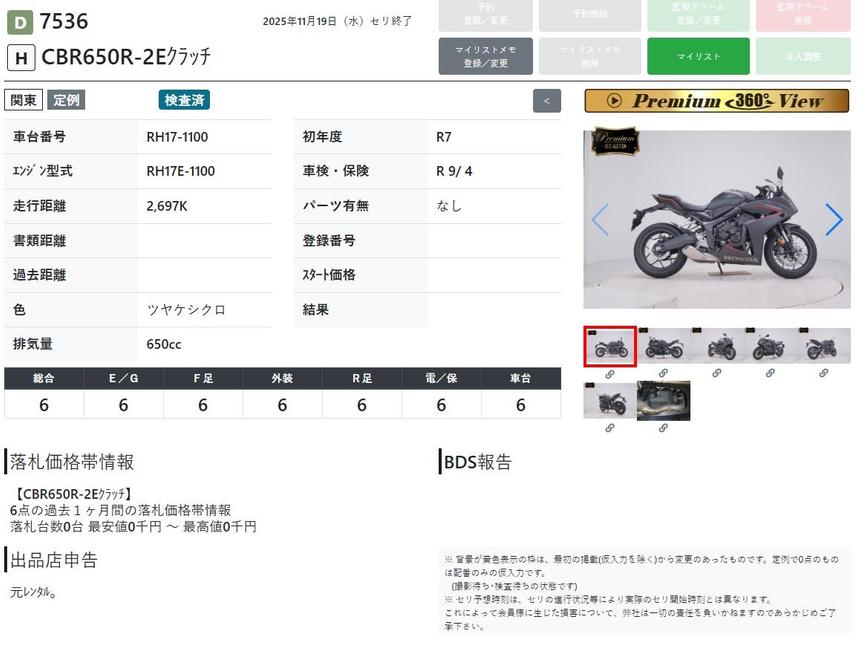This screenshot has height=670, width=860.
Task: Click the link icon under the third thumbnail
Action: pos(716,374)
